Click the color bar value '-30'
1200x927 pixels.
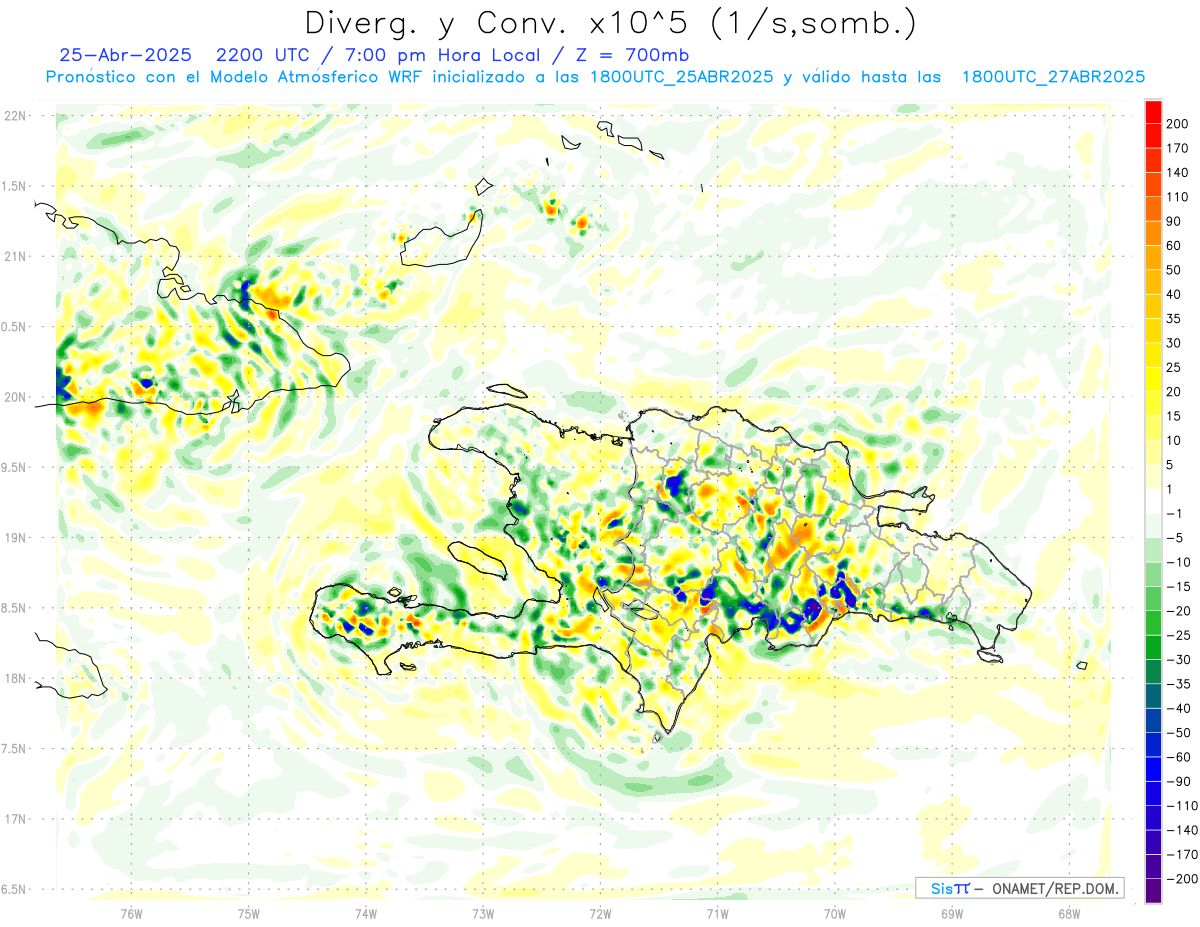1179,660
